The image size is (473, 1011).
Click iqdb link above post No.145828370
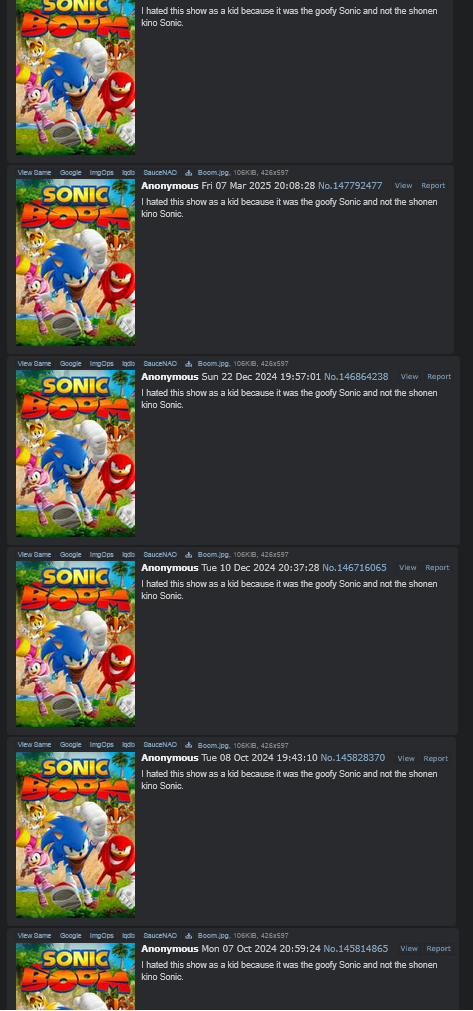click(129, 745)
